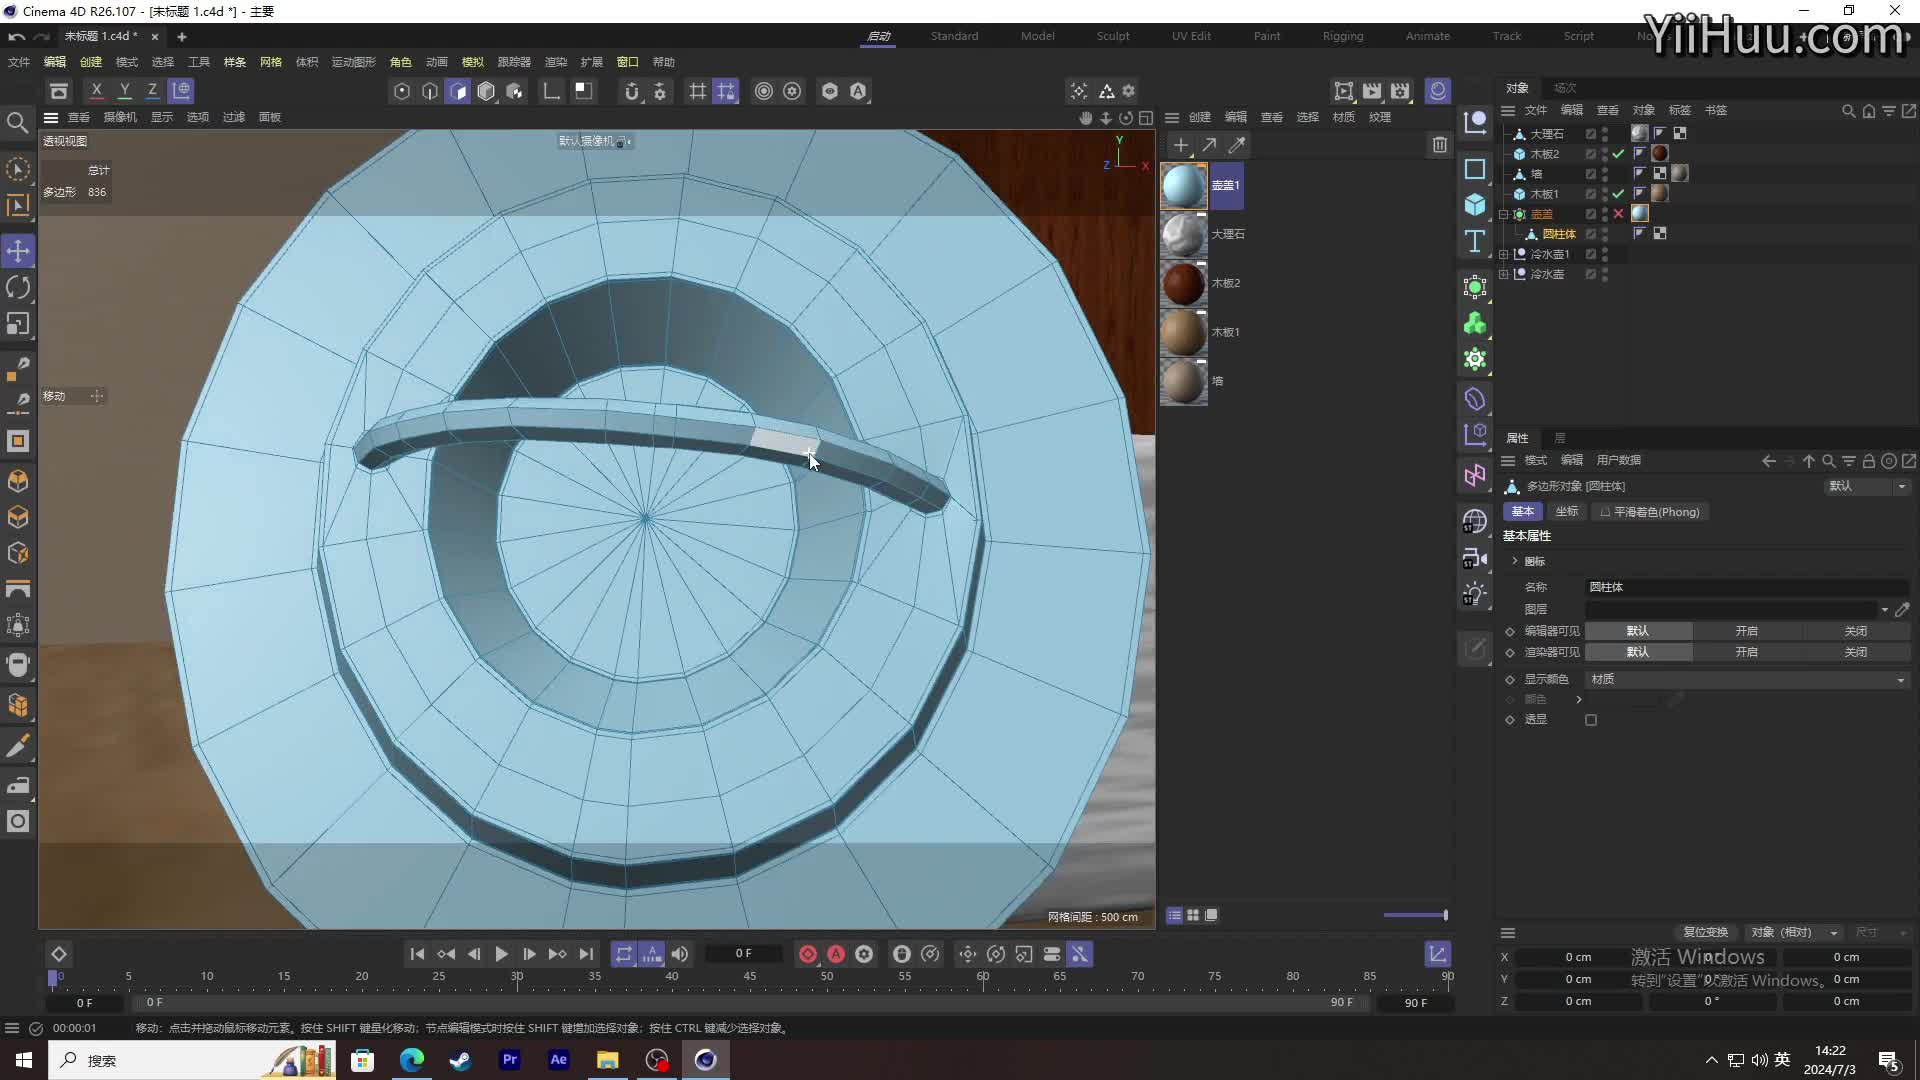The image size is (1920, 1080).
Task: Click render to picture viewer icon
Action: coord(1372,91)
